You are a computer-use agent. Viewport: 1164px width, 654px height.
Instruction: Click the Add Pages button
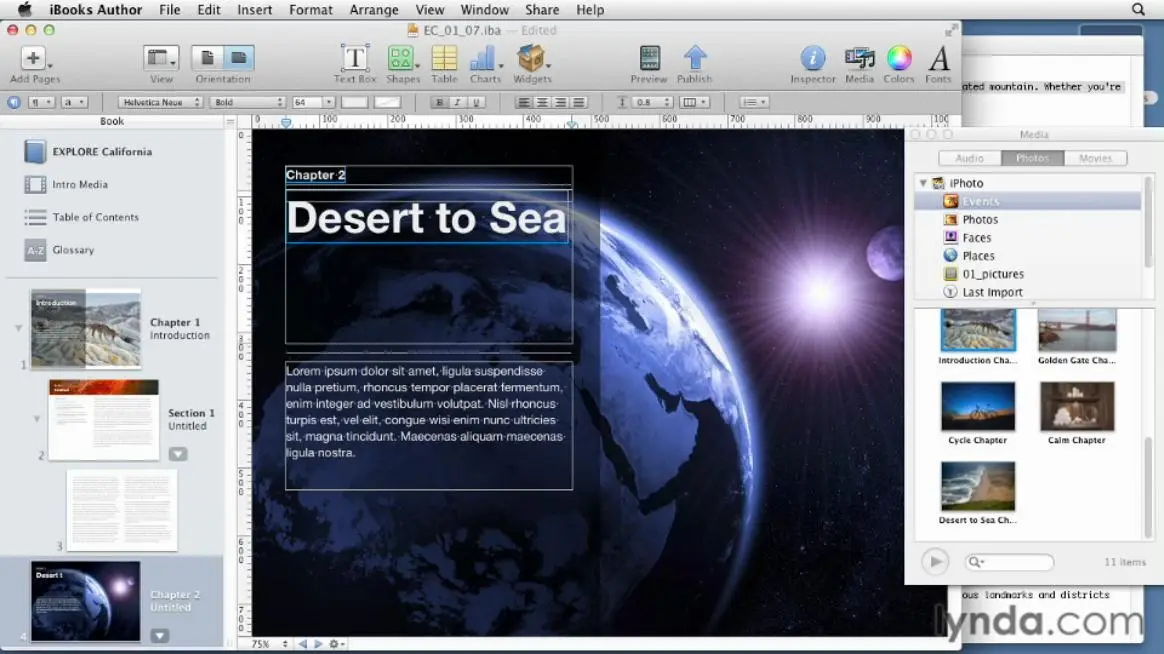(x=34, y=58)
